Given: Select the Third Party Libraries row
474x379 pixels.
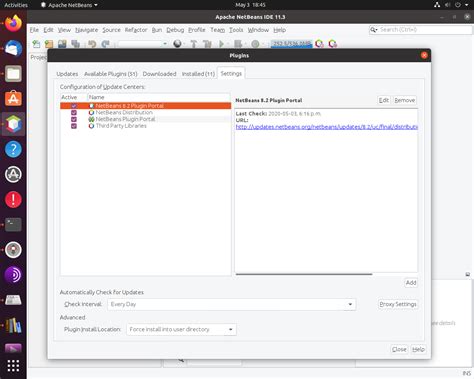Looking at the screenshot, I should (146, 126).
